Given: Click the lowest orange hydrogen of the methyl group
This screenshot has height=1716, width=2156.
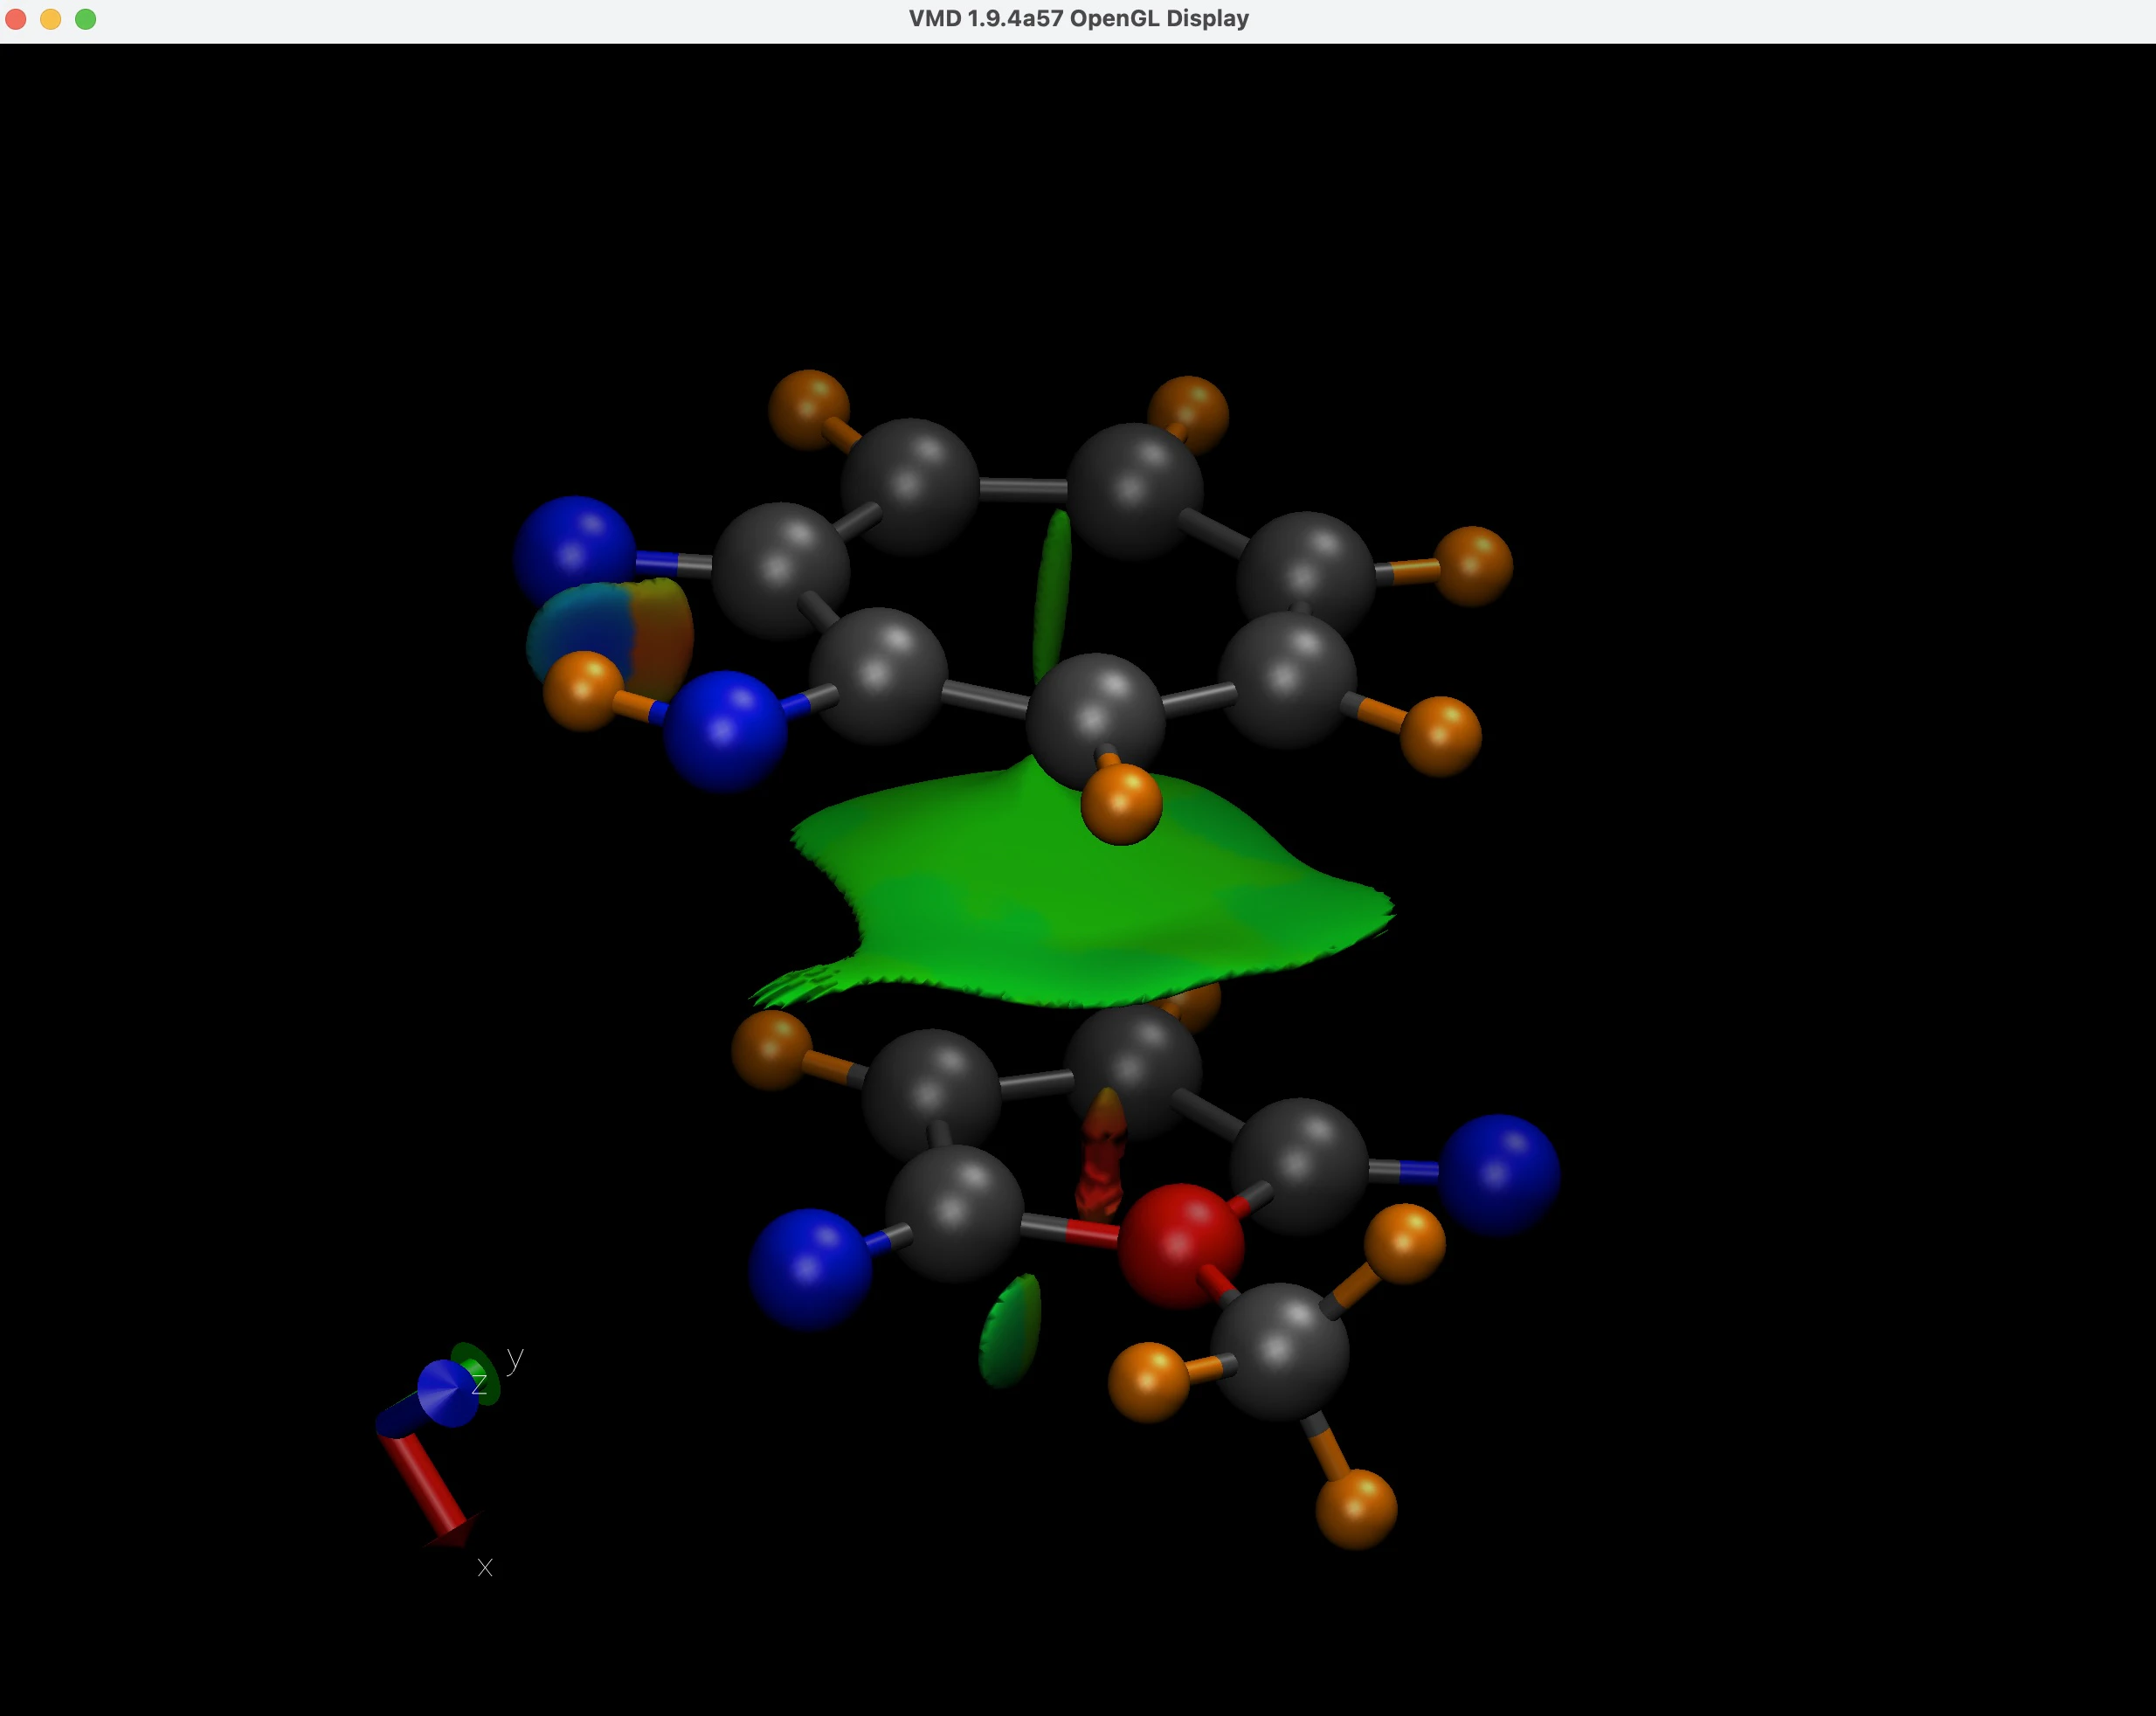Looking at the screenshot, I should (x=1356, y=1508).
